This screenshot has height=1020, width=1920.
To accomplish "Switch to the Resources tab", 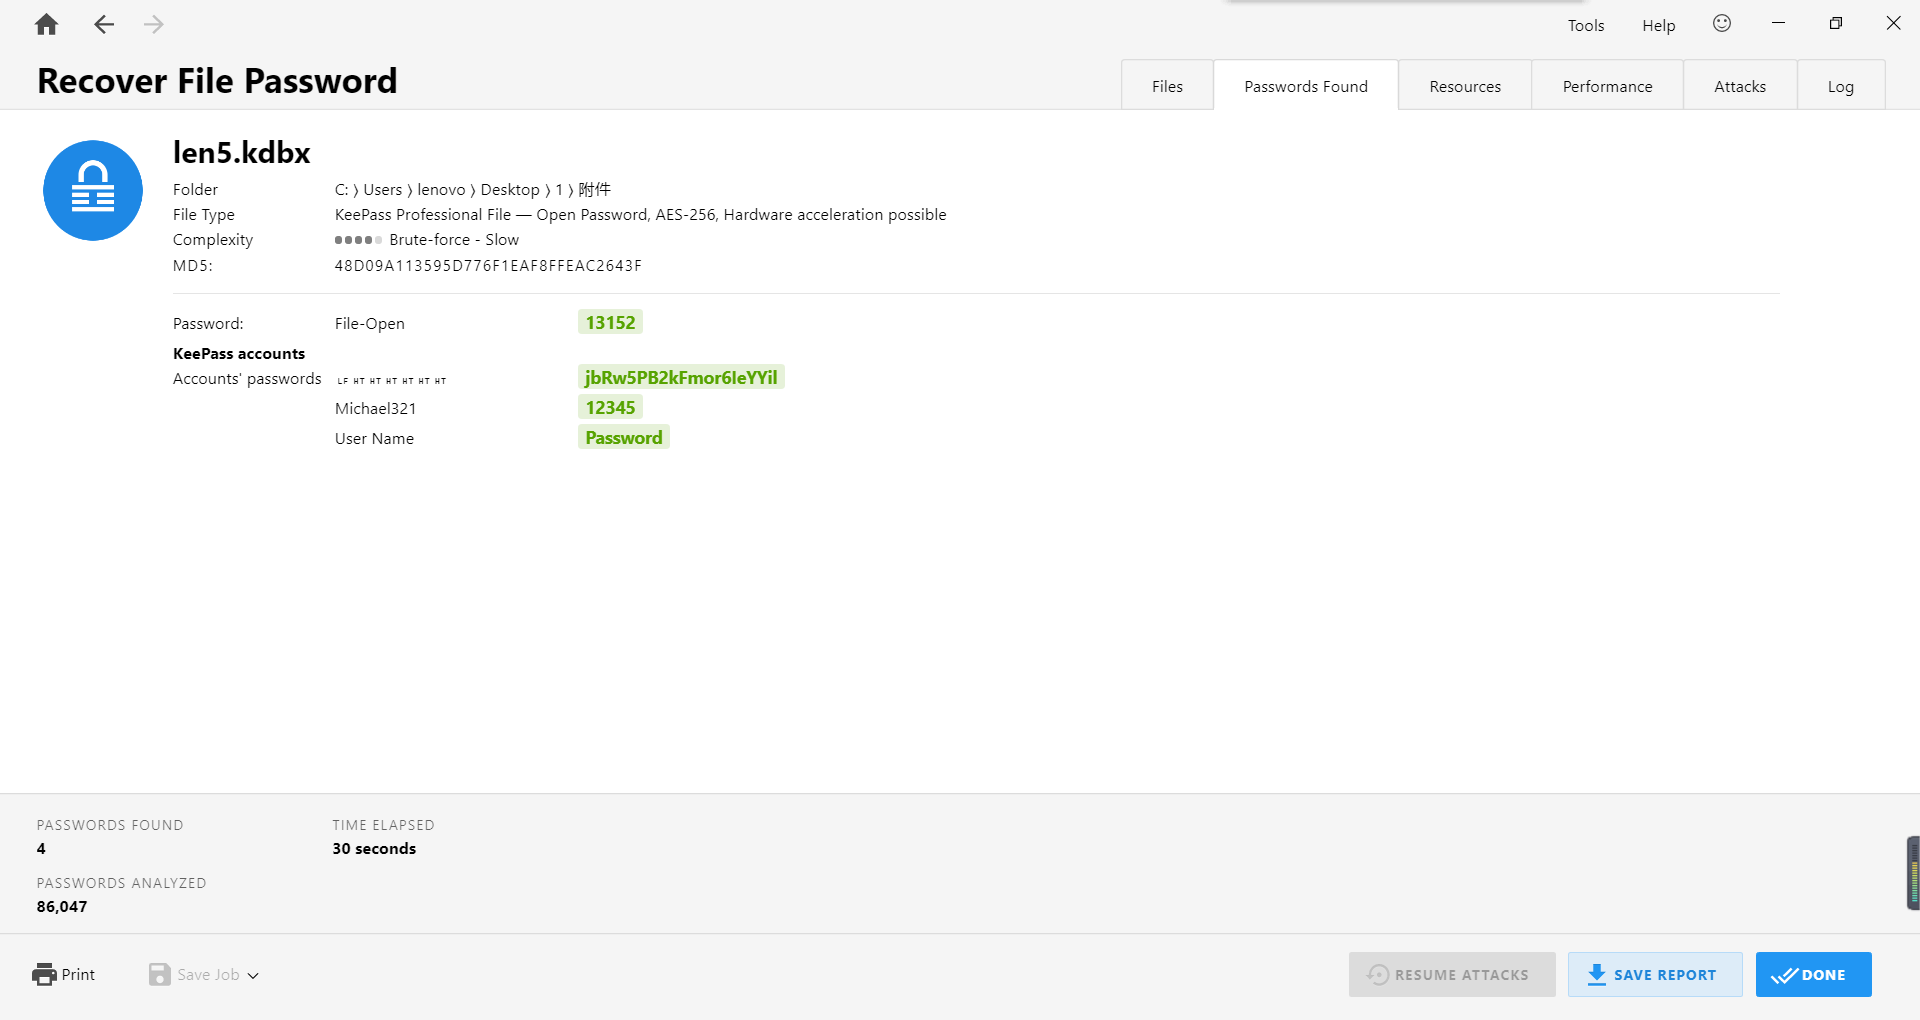I will coord(1464,86).
